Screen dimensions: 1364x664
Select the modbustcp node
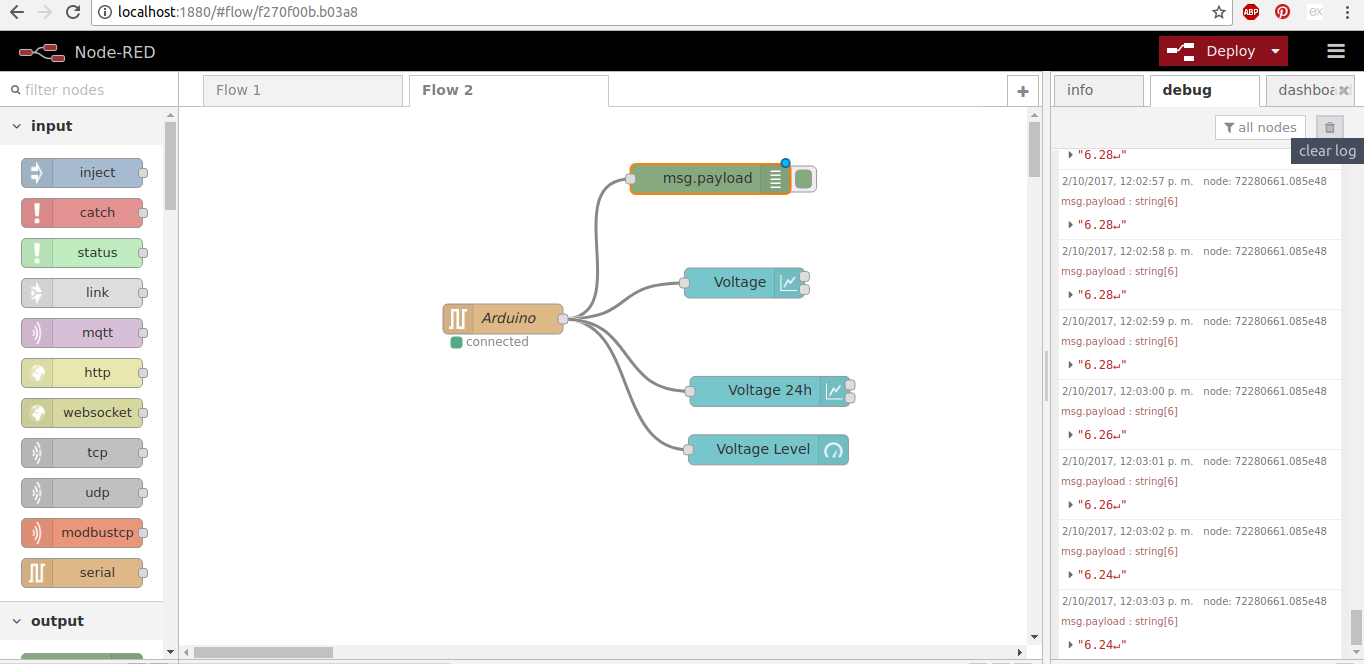[82, 533]
